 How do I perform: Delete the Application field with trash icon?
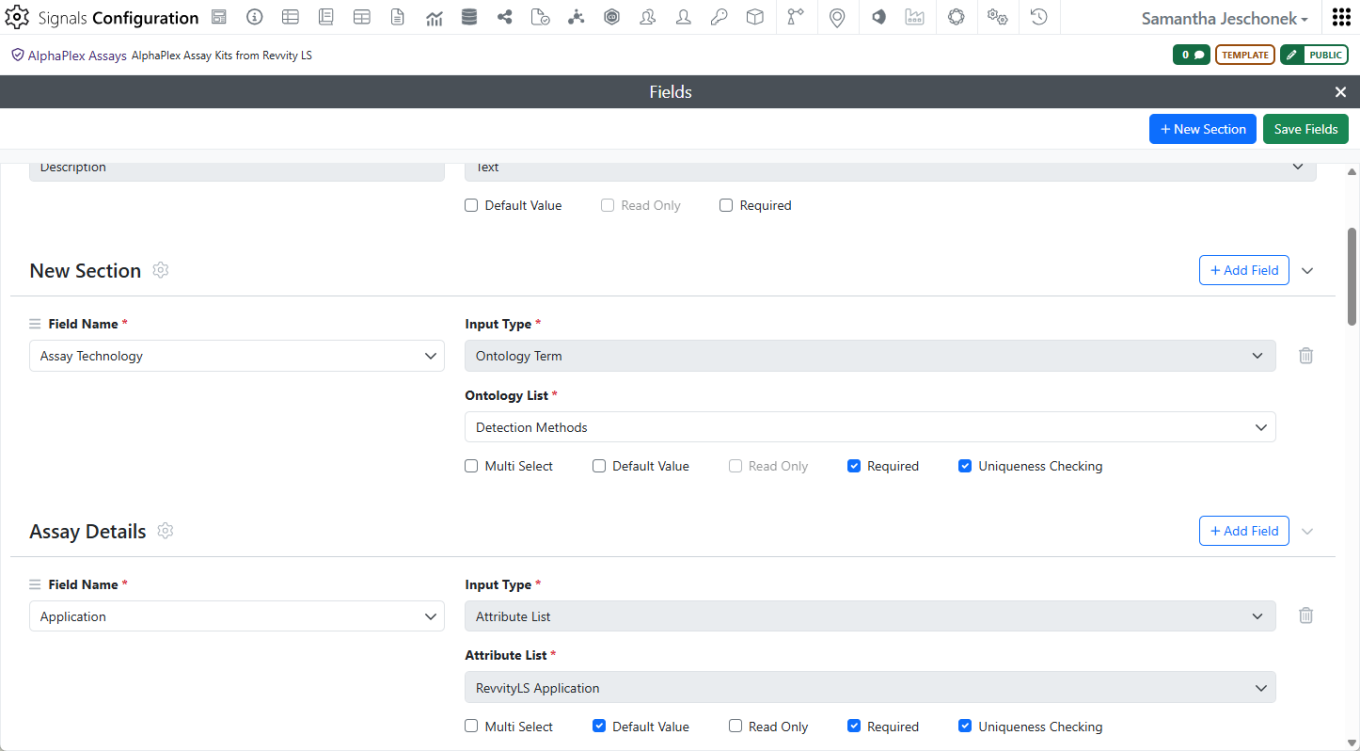tap(1306, 616)
